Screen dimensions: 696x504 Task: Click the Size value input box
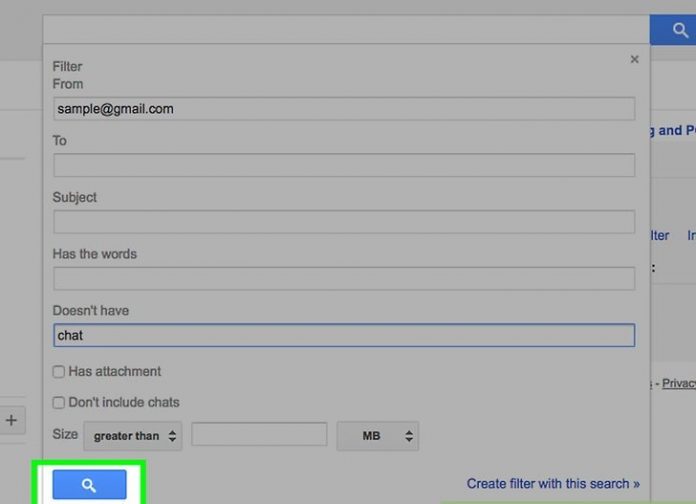pyautogui.click(x=259, y=435)
